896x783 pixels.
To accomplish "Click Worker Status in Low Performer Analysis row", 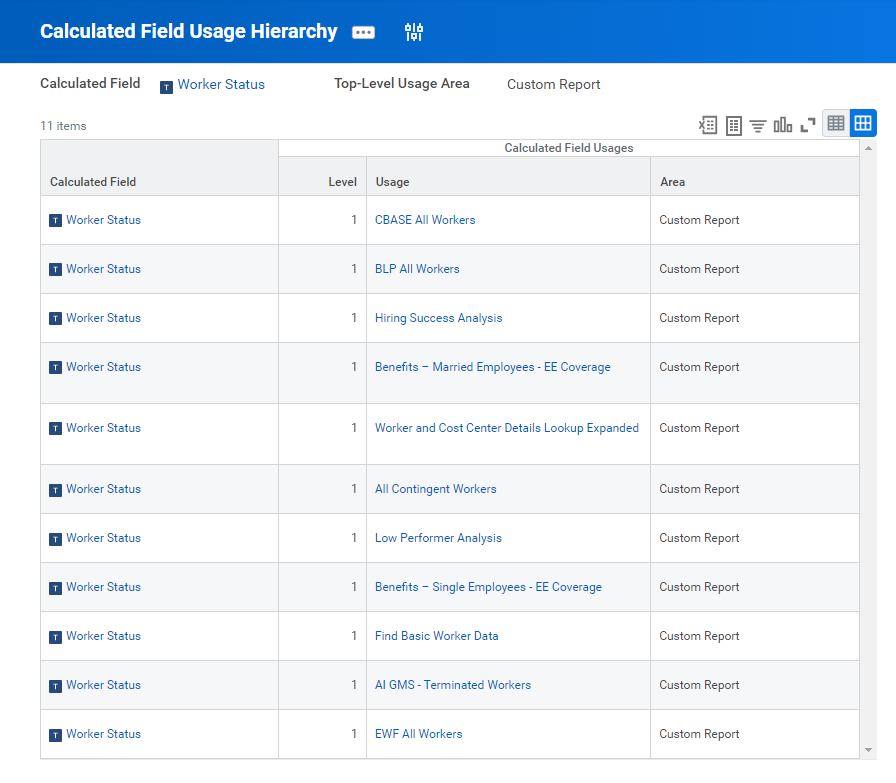I will [103, 539].
